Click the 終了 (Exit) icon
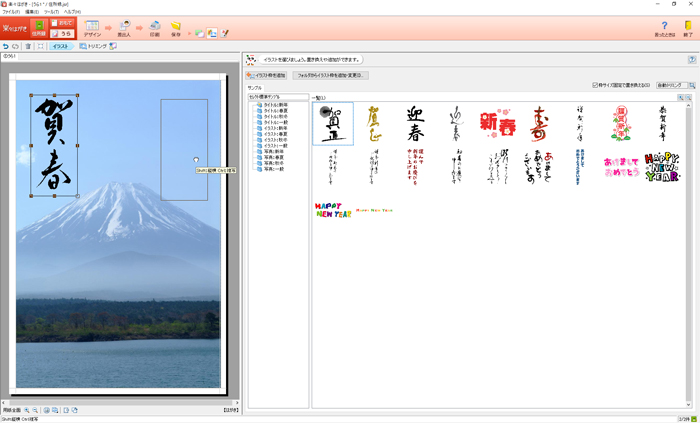 [x=686, y=27]
